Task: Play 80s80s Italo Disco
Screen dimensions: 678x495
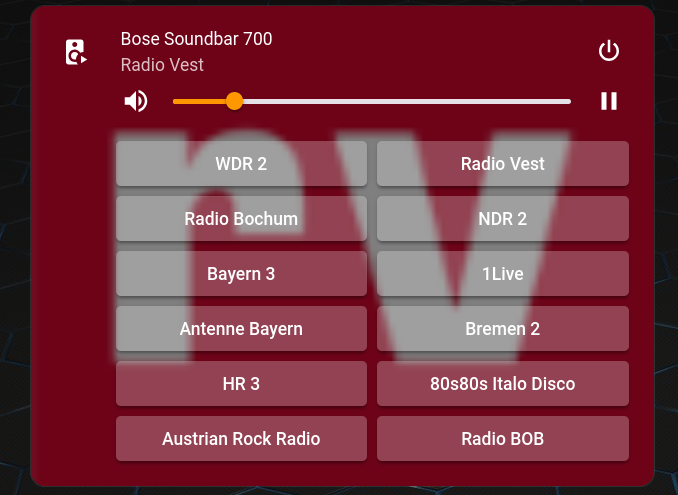Action: [503, 383]
